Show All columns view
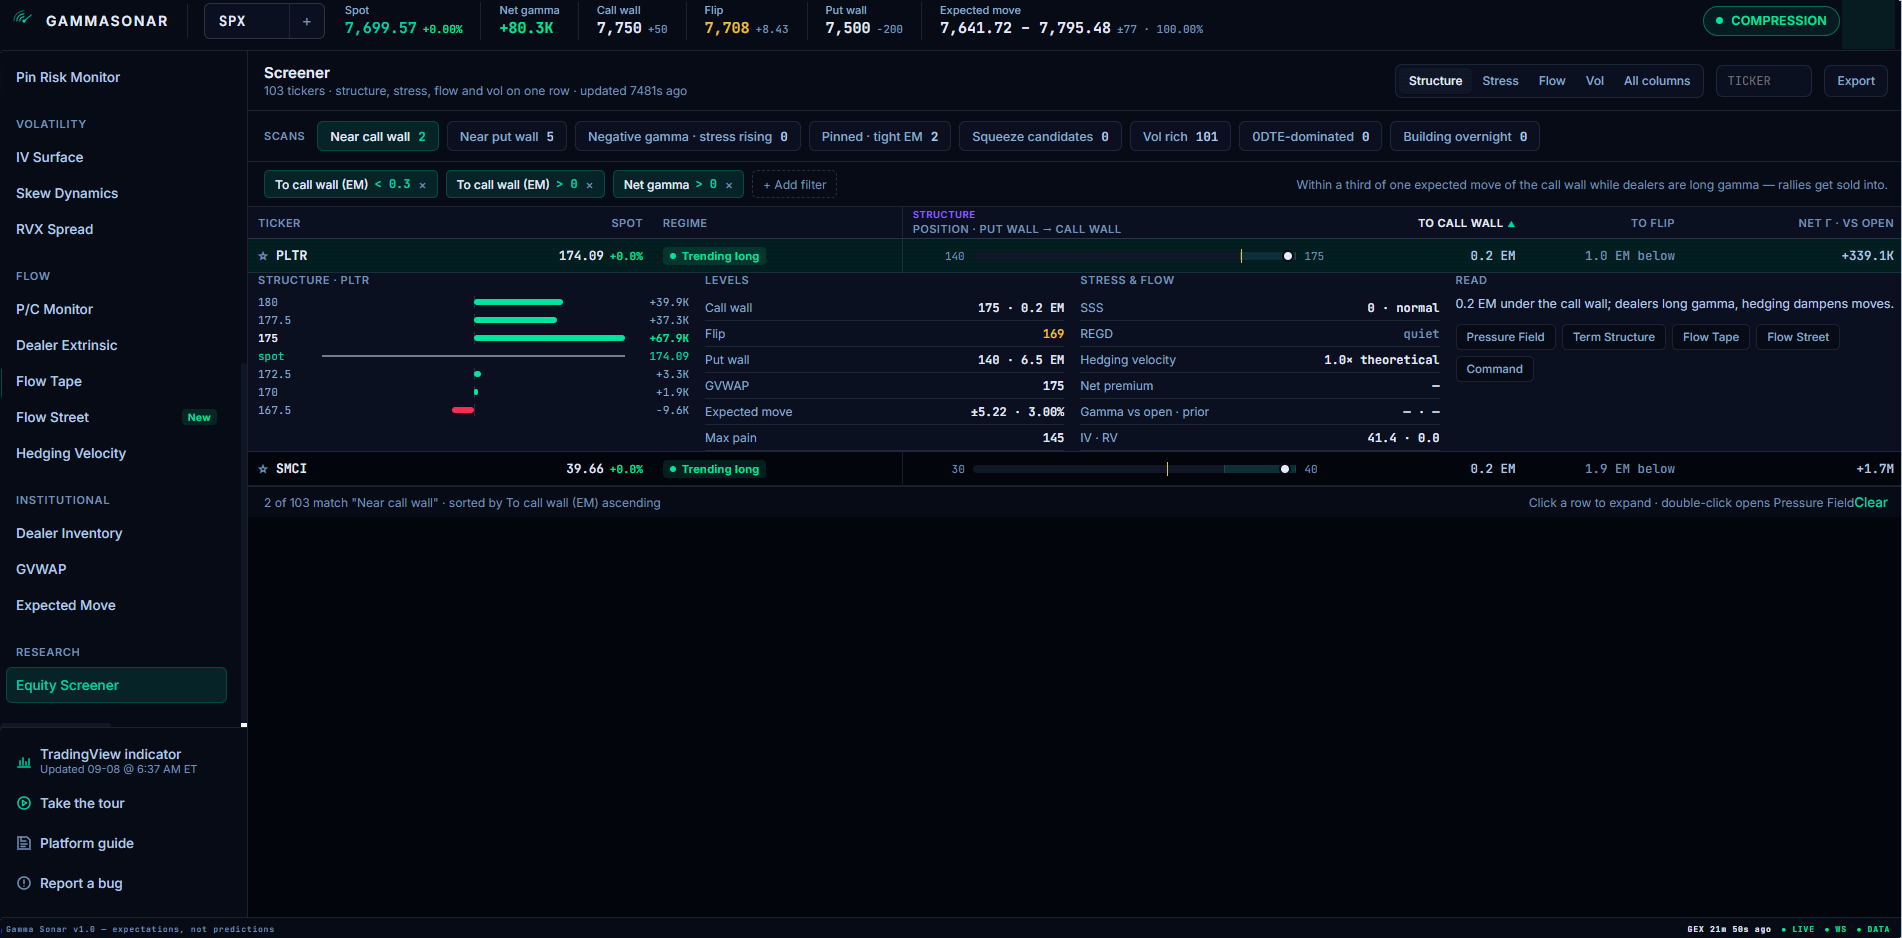This screenshot has width=1902, height=938. [1657, 81]
